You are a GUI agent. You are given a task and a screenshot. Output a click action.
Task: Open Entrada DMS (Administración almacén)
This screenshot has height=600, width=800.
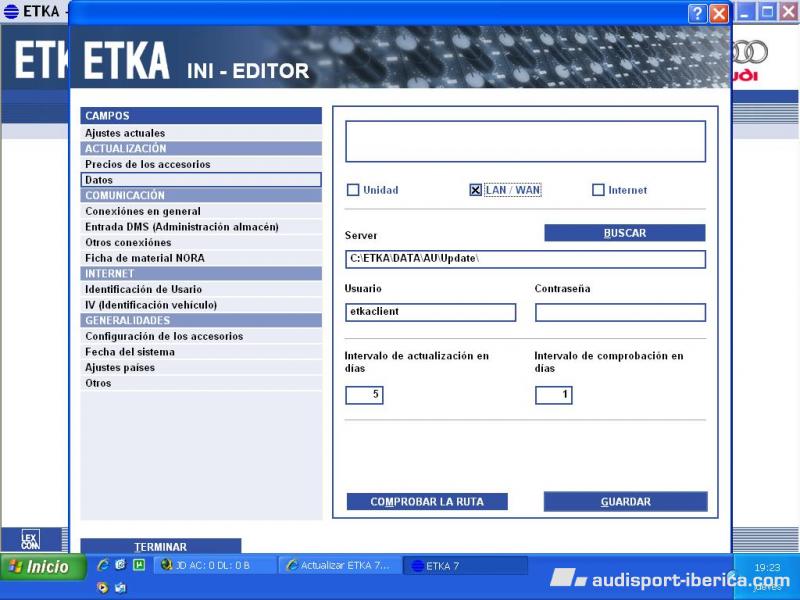click(x=201, y=227)
